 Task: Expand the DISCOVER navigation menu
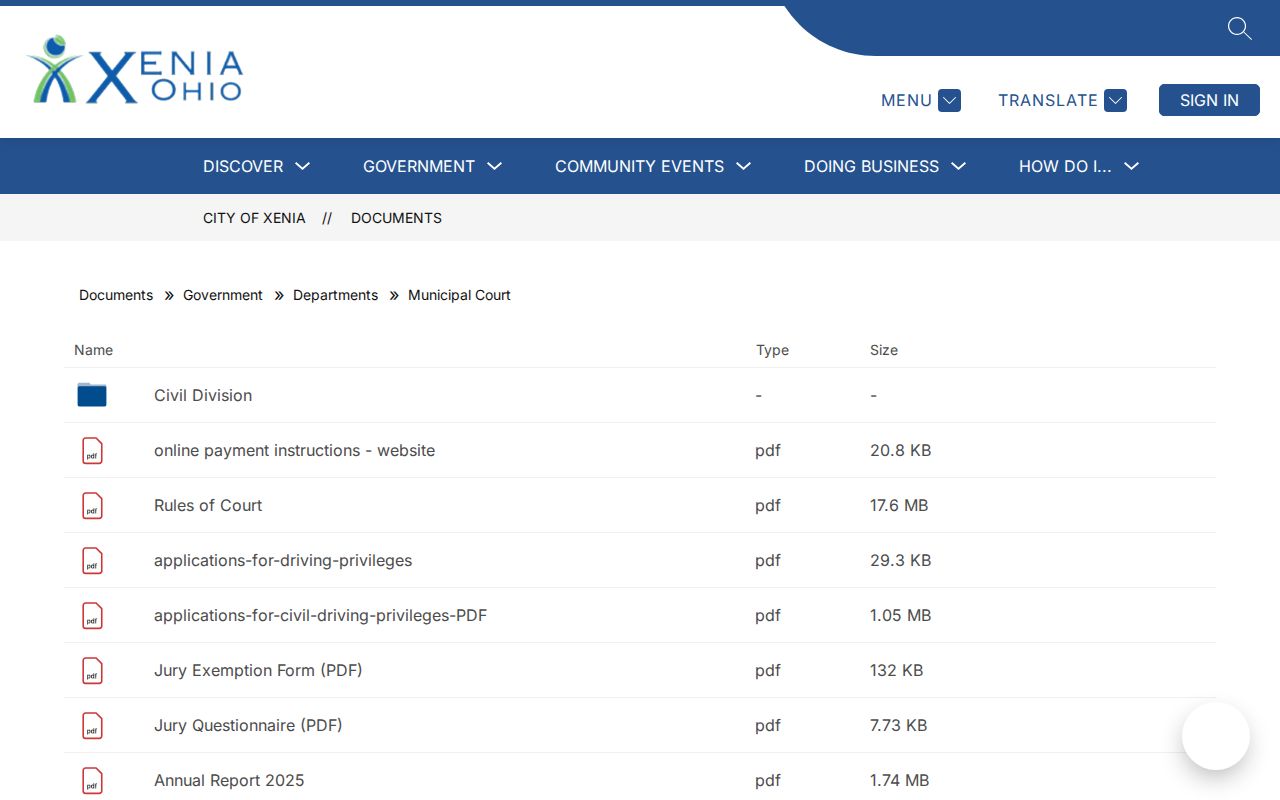256,166
